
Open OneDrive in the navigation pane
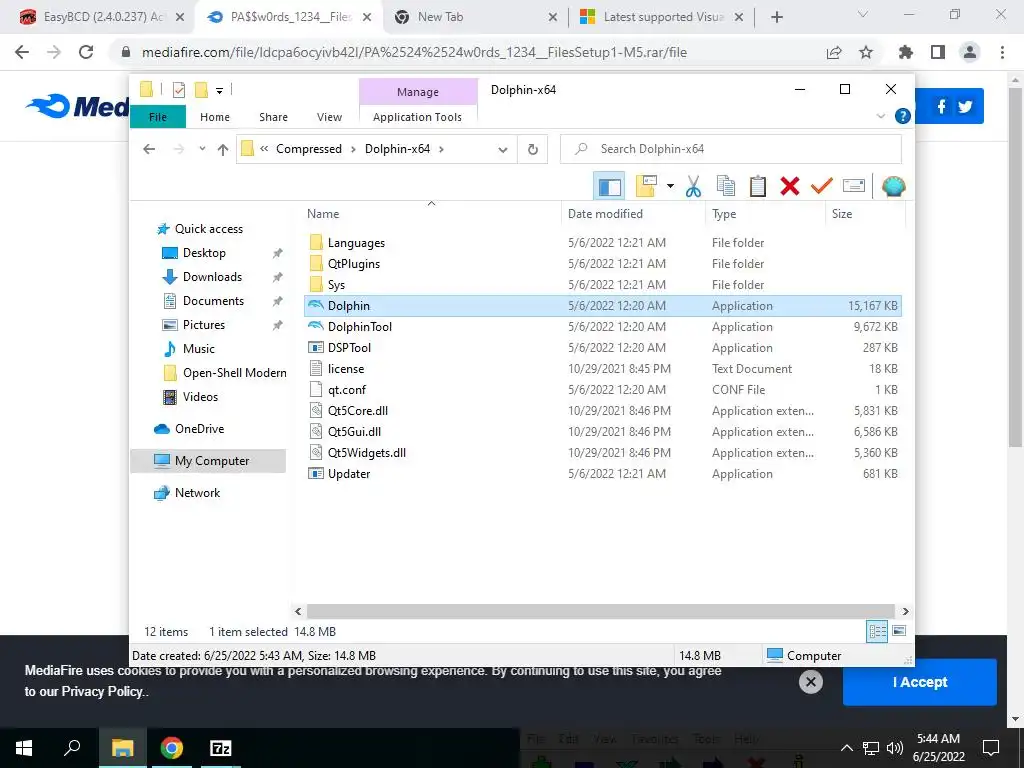coord(199,429)
